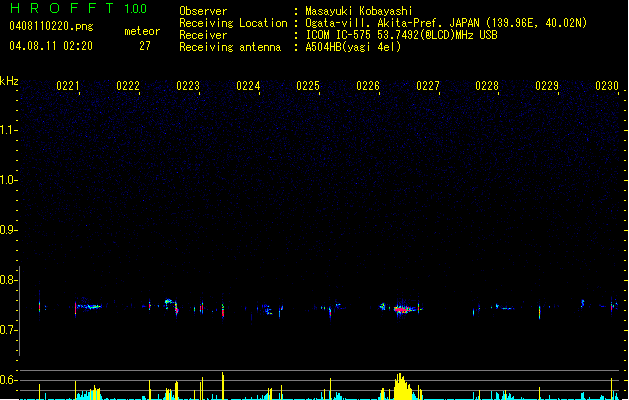Click the 0228 time marker
The width and height of the screenshot is (629, 400).
[x=487, y=86]
